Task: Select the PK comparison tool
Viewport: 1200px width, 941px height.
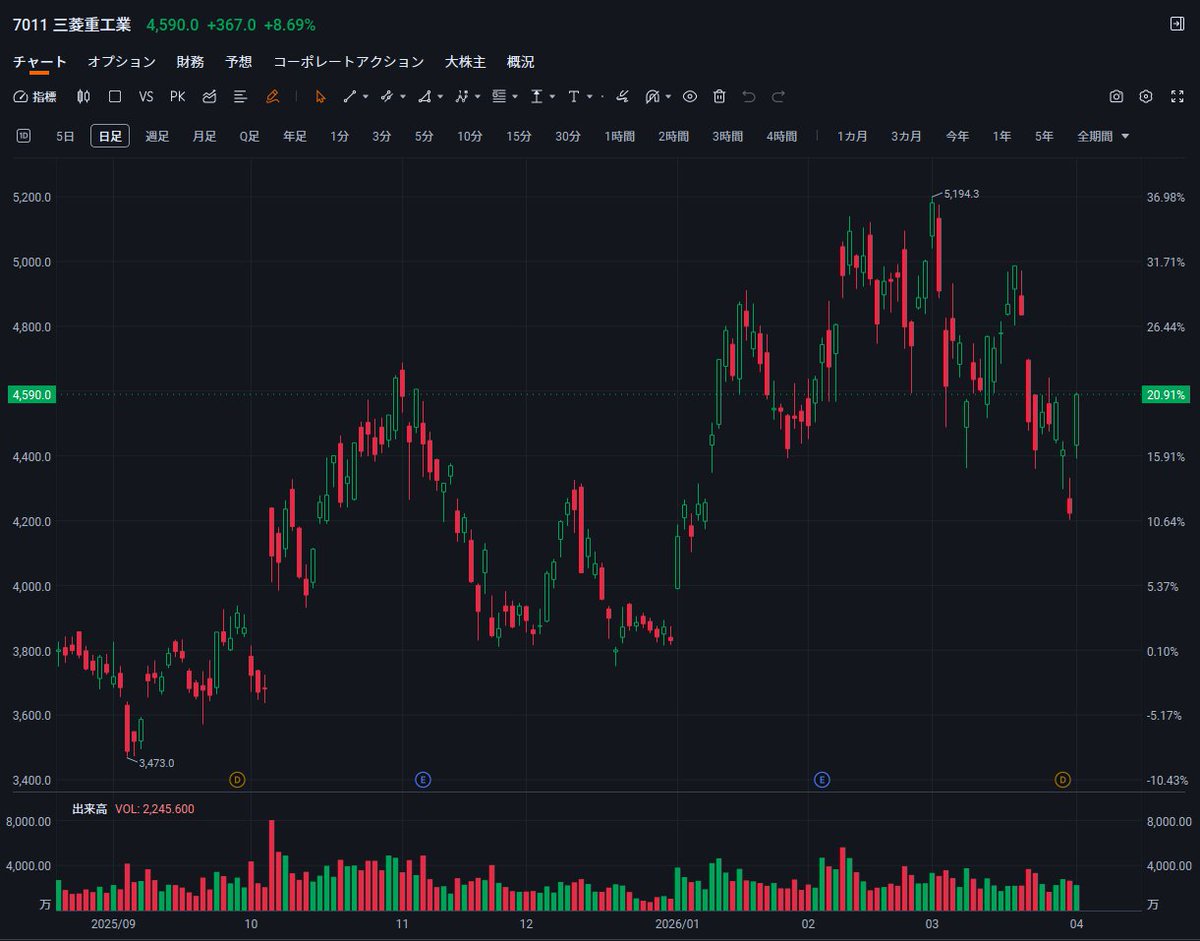Action: 177,97
